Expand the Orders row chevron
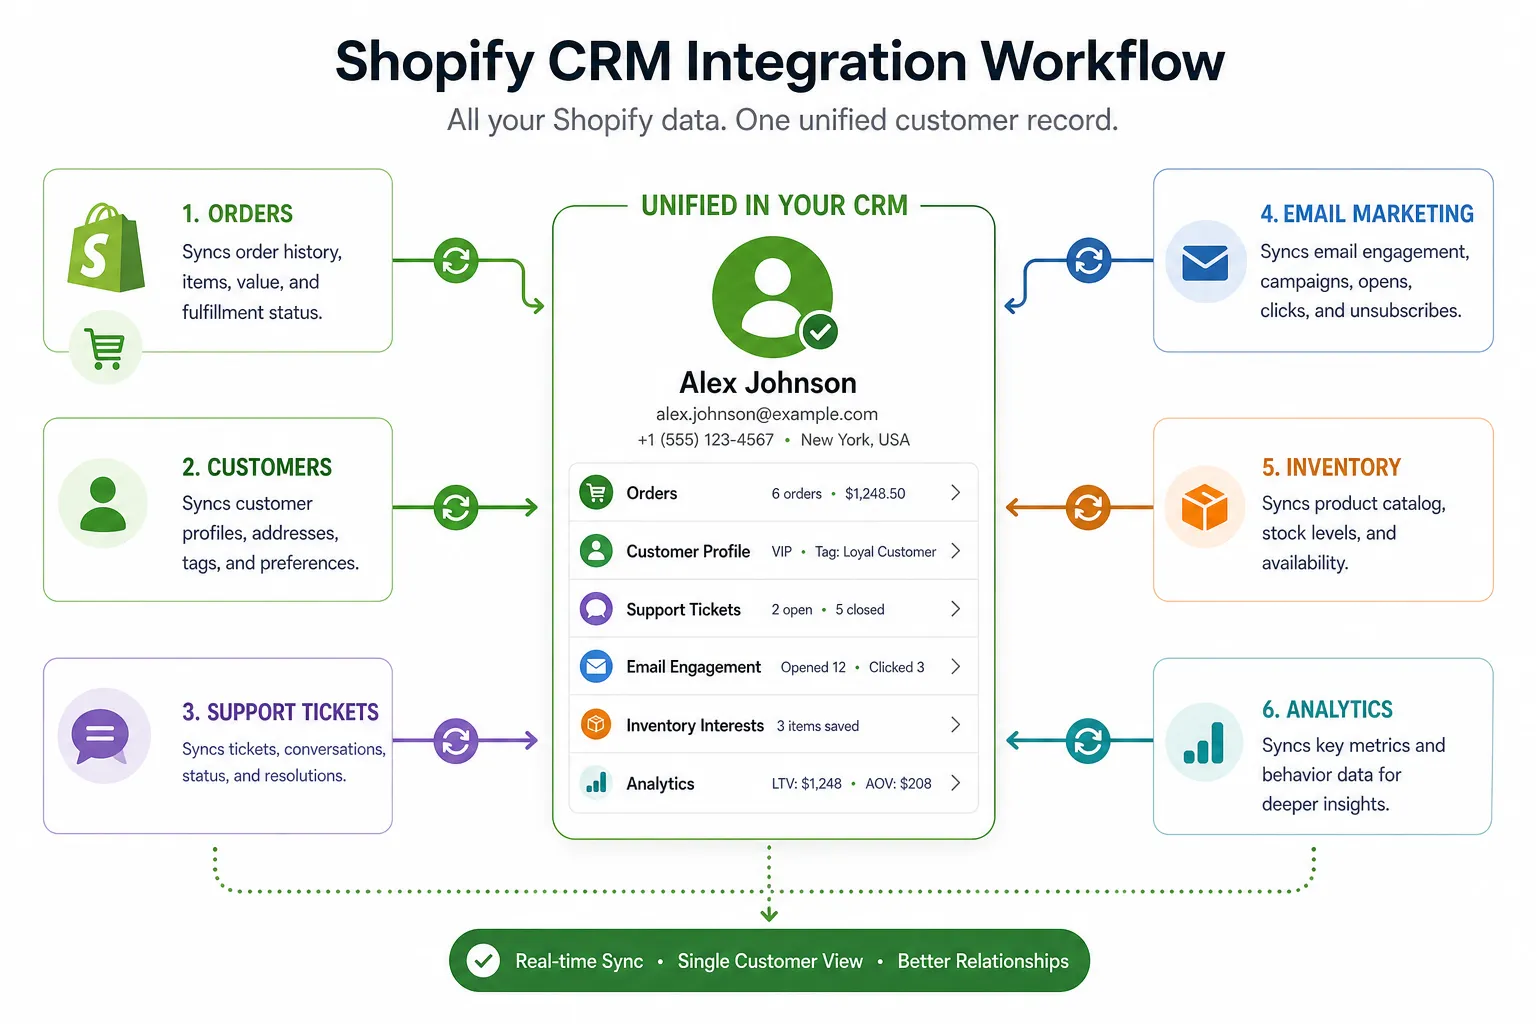The width and height of the screenshot is (1536, 1024). 955,492
